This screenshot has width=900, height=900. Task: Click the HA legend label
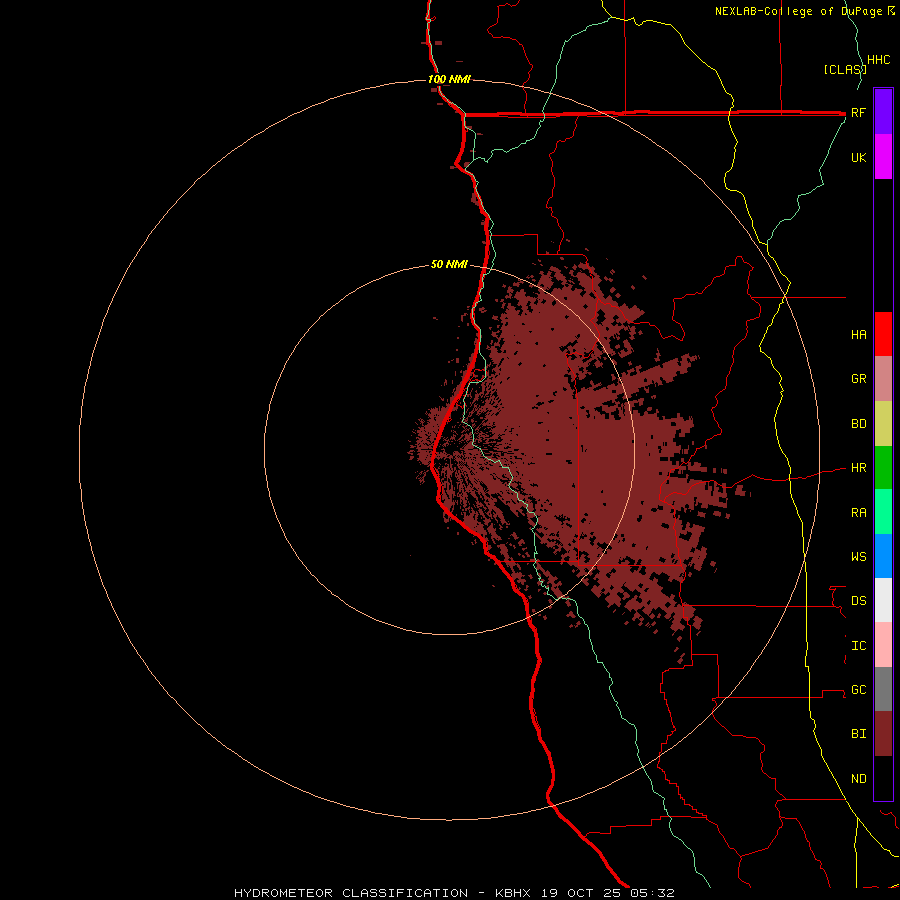[x=858, y=335]
